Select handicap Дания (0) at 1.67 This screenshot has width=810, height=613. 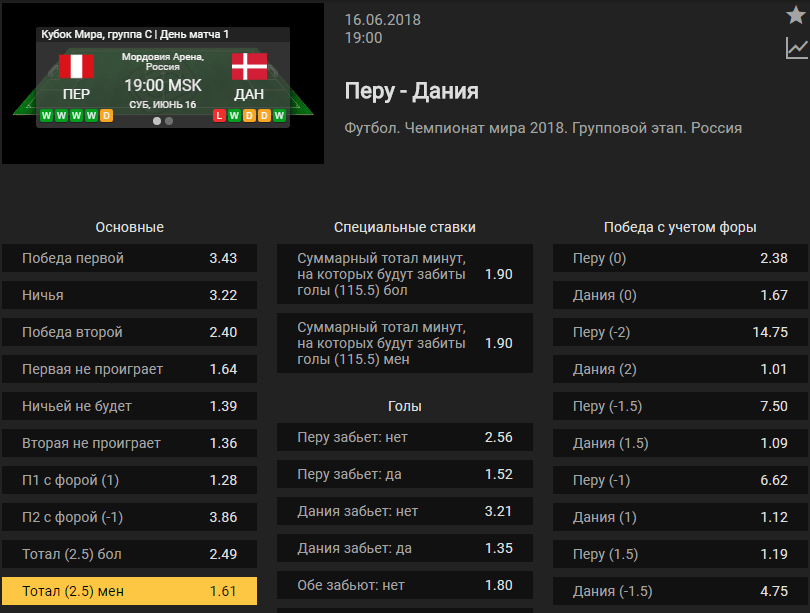680,295
